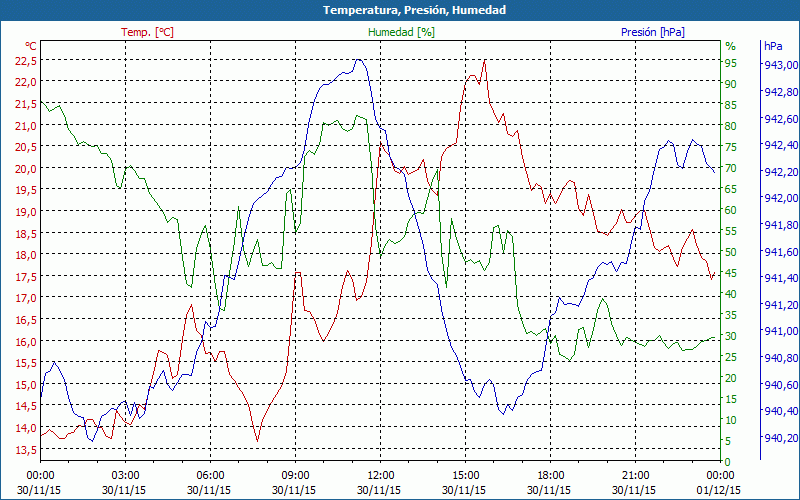The height and width of the screenshot is (500, 800).
Task: Click the 941,80 pressure axis value
Action: (x=780, y=224)
